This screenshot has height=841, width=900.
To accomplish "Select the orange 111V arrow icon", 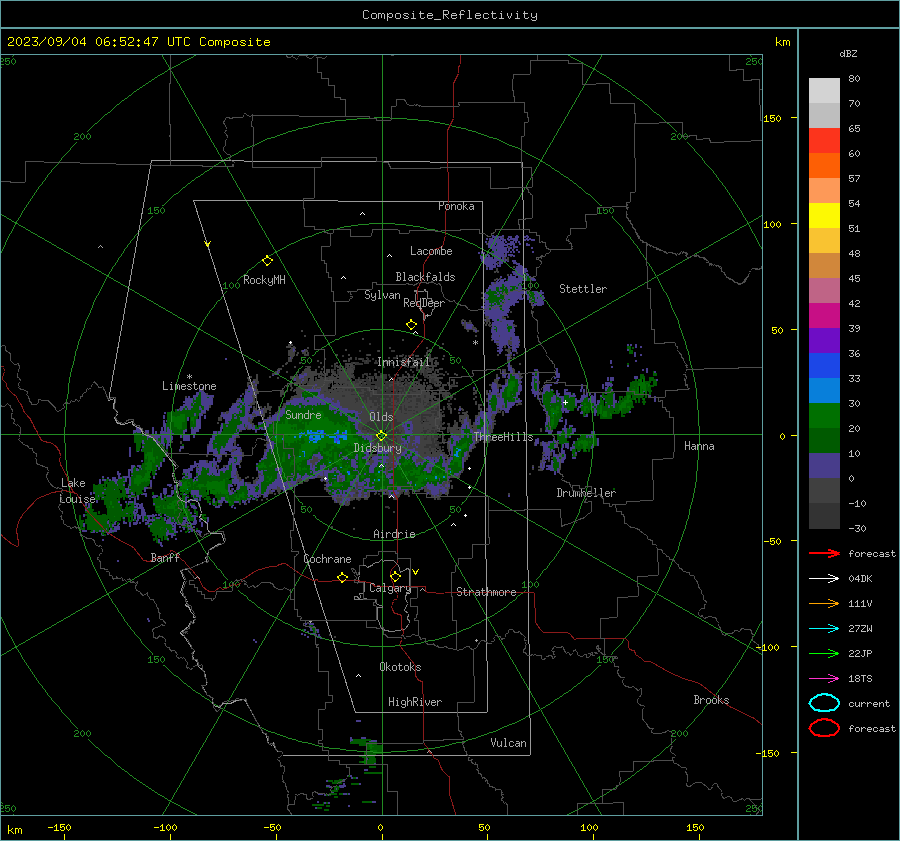I will [824, 603].
